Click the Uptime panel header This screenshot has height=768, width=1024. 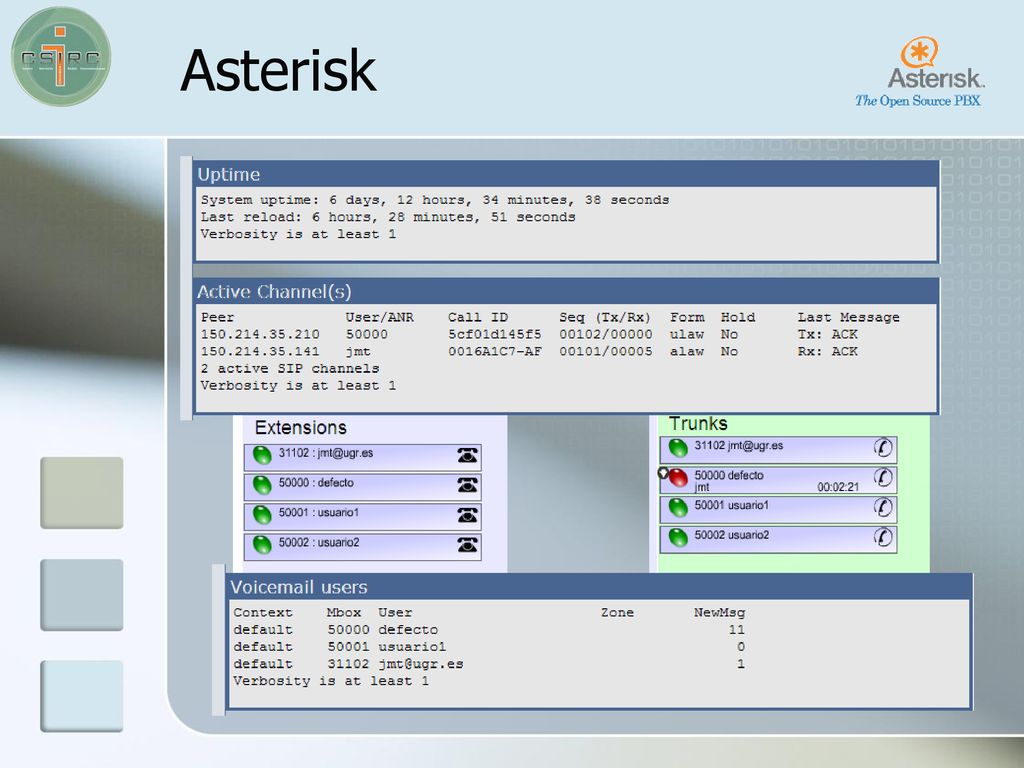click(567, 174)
